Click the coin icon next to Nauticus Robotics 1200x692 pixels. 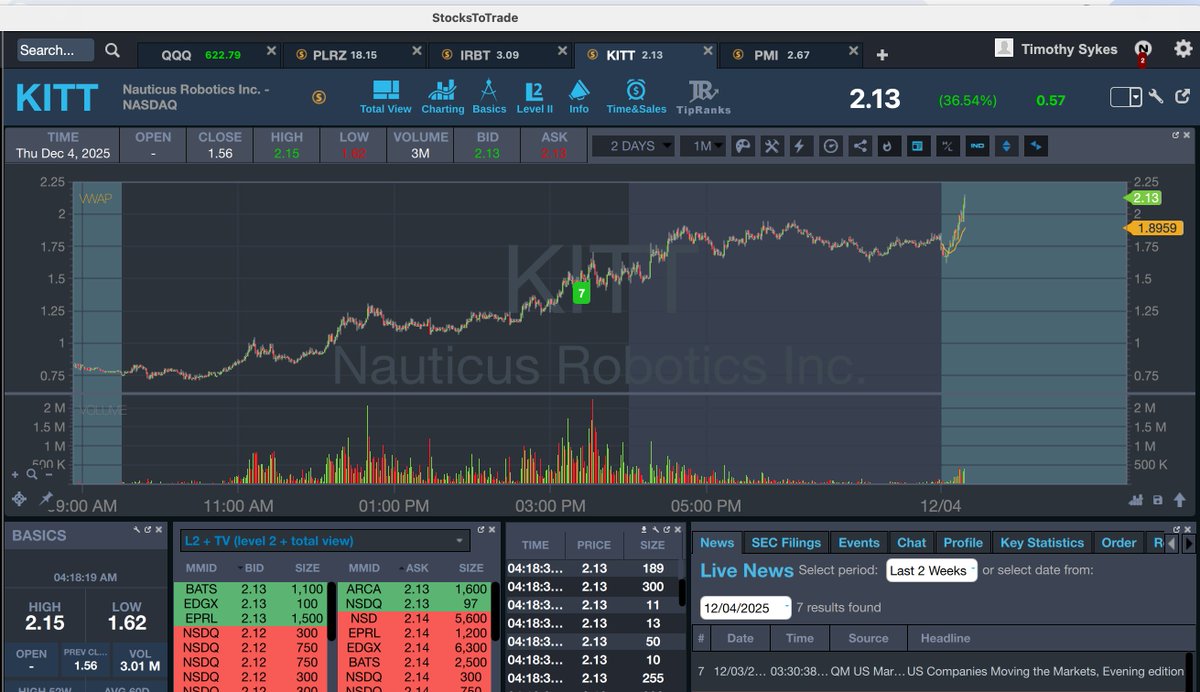tap(318, 97)
